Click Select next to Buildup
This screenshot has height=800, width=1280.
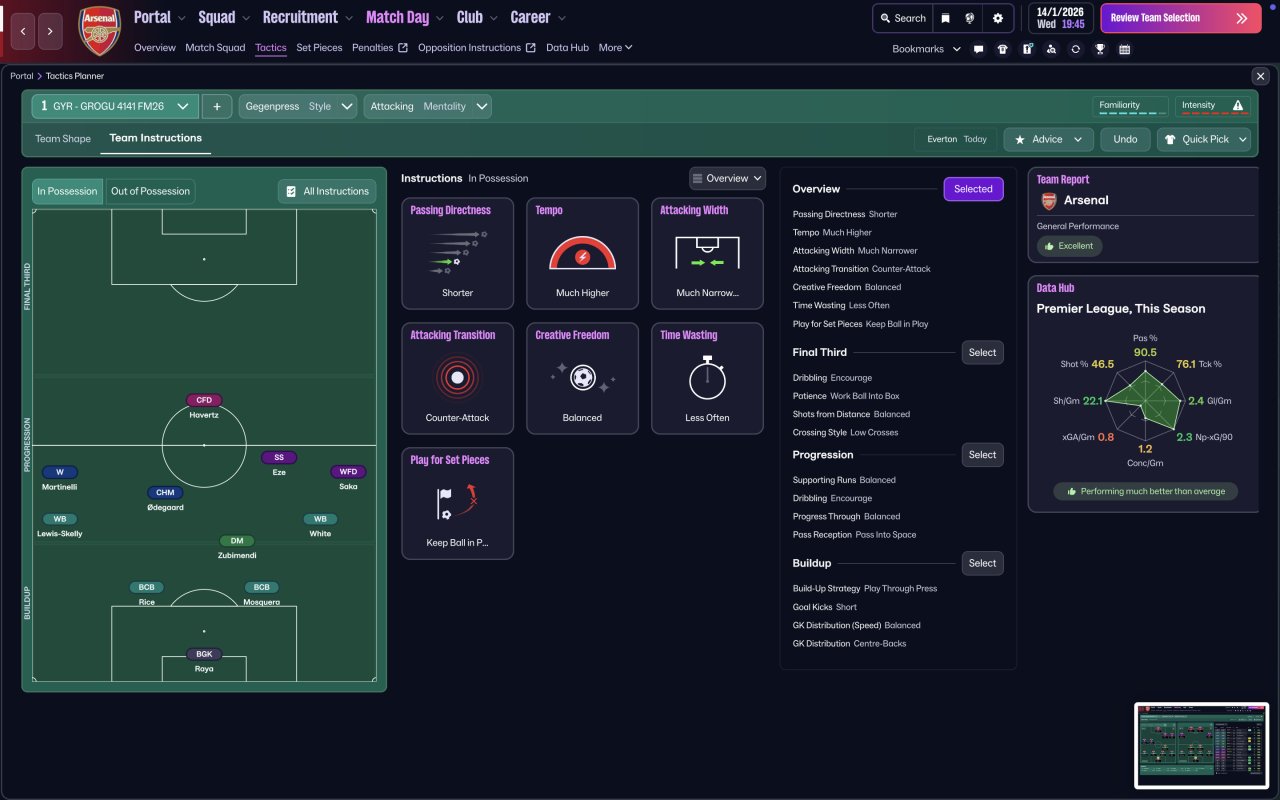[x=982, y=563]
